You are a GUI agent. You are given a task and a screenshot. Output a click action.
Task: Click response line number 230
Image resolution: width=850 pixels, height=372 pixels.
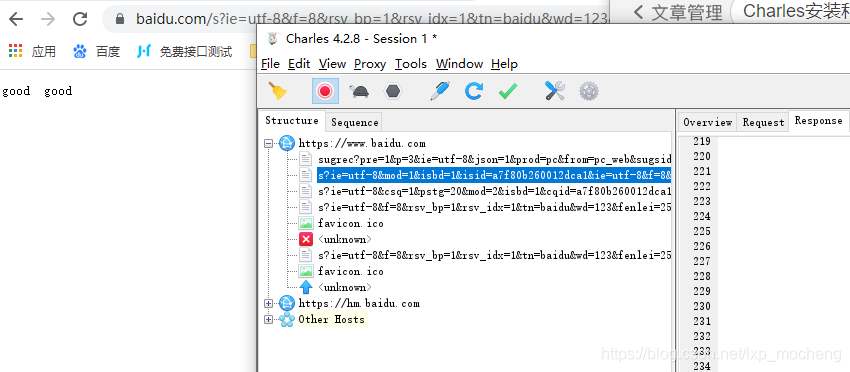pos(701,306)
